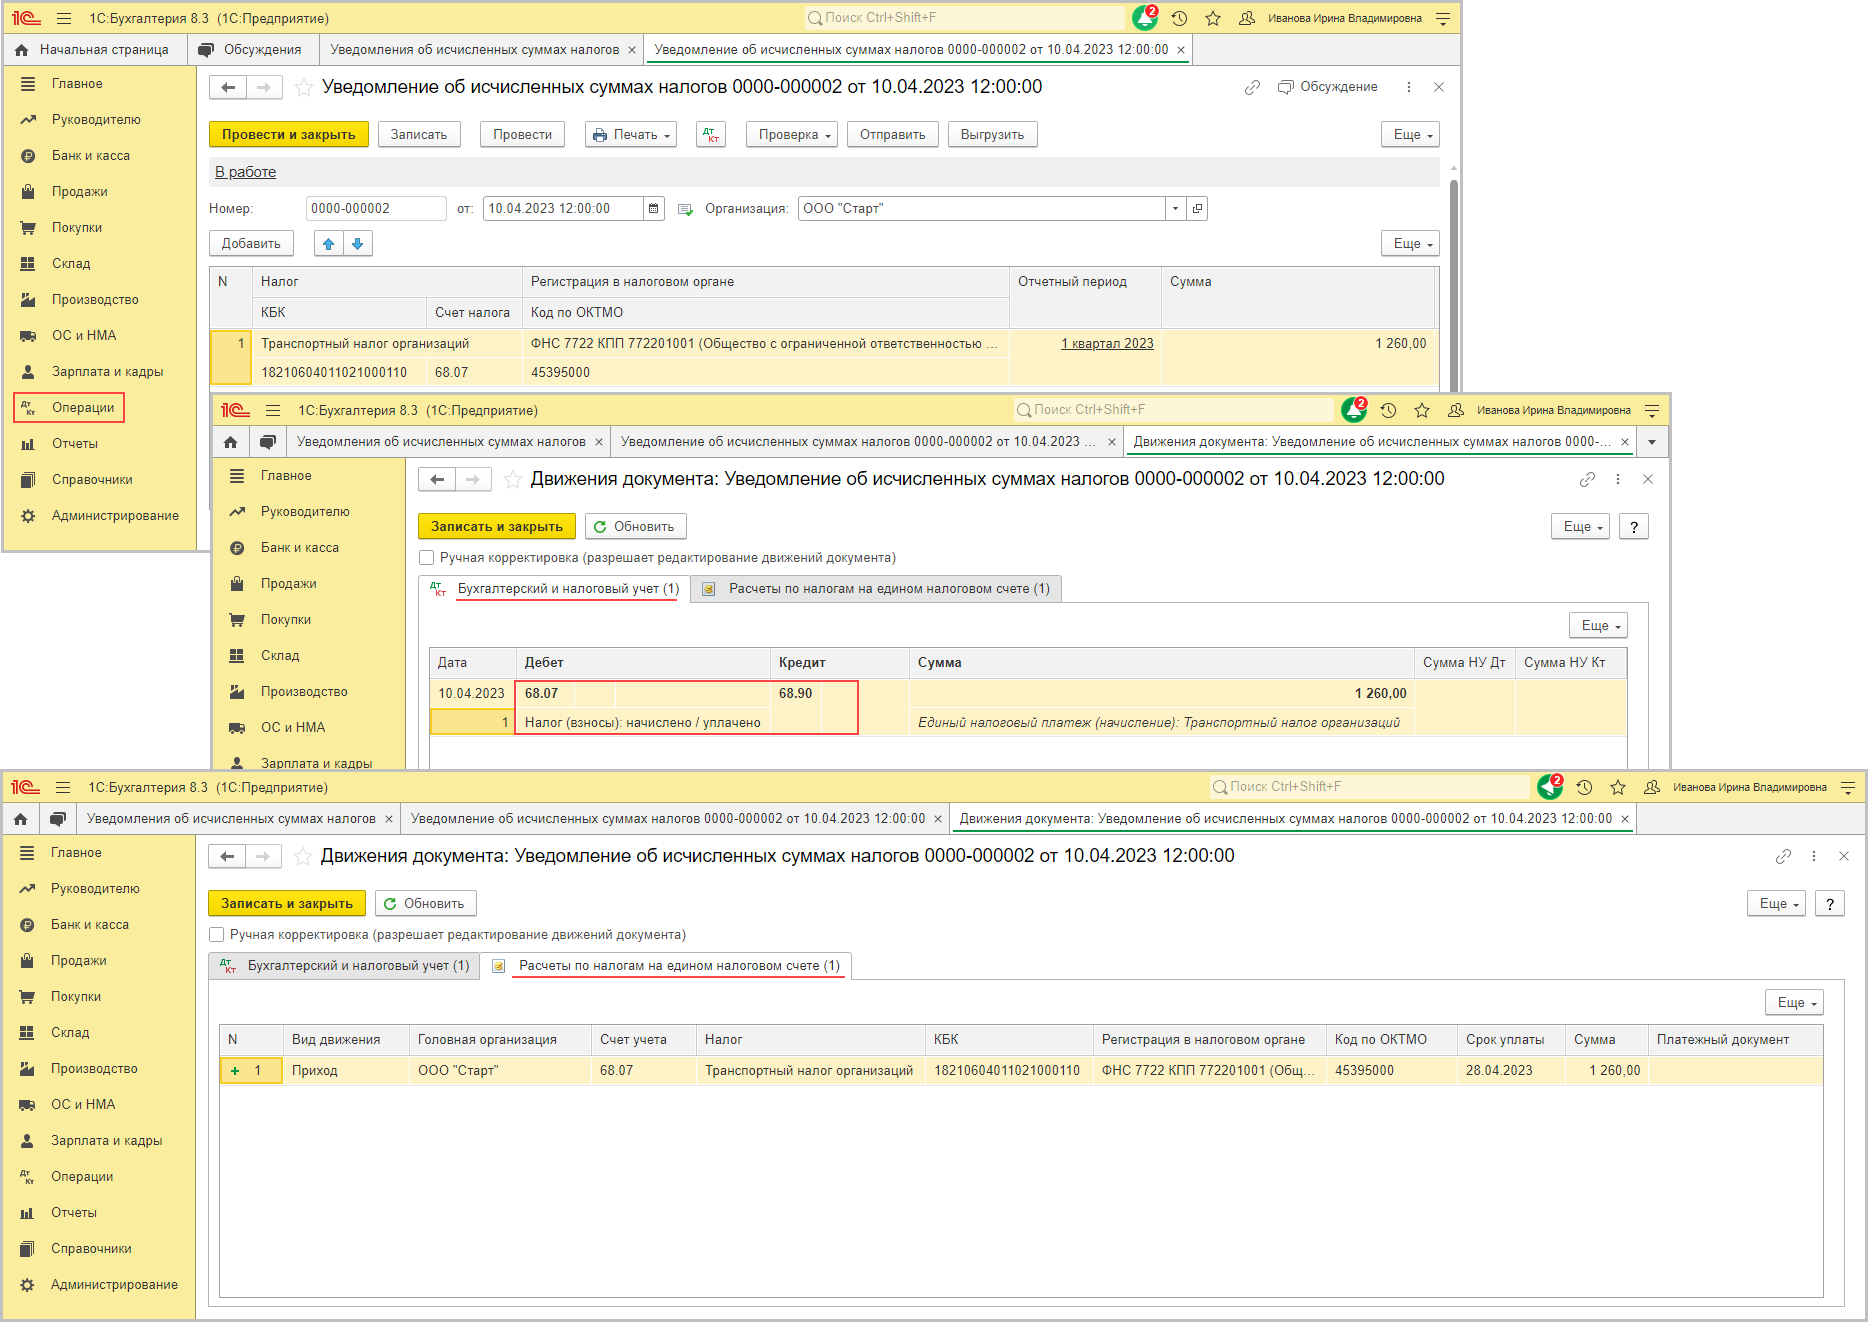
Task: Focus the Номер field with 0000-000002
Action: [x=376, y=208]
